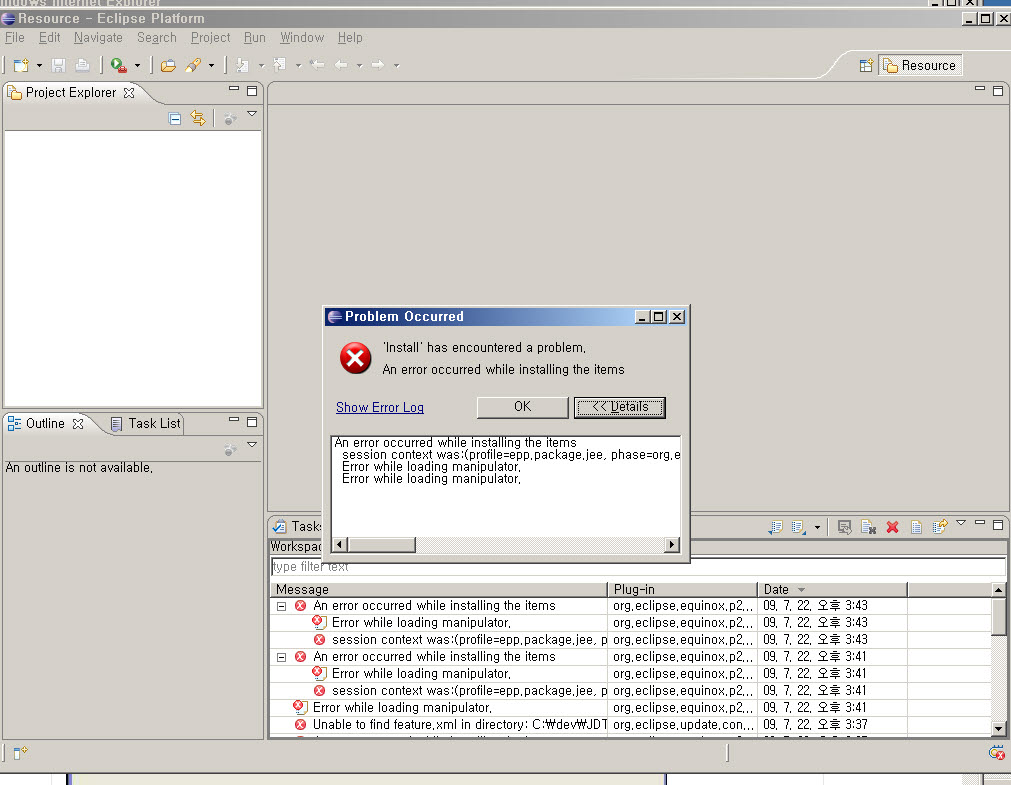Select 3:41 session context log row
Viewport: 1011px width, 785px height.
pyautogui.click(x=631, y=691)
